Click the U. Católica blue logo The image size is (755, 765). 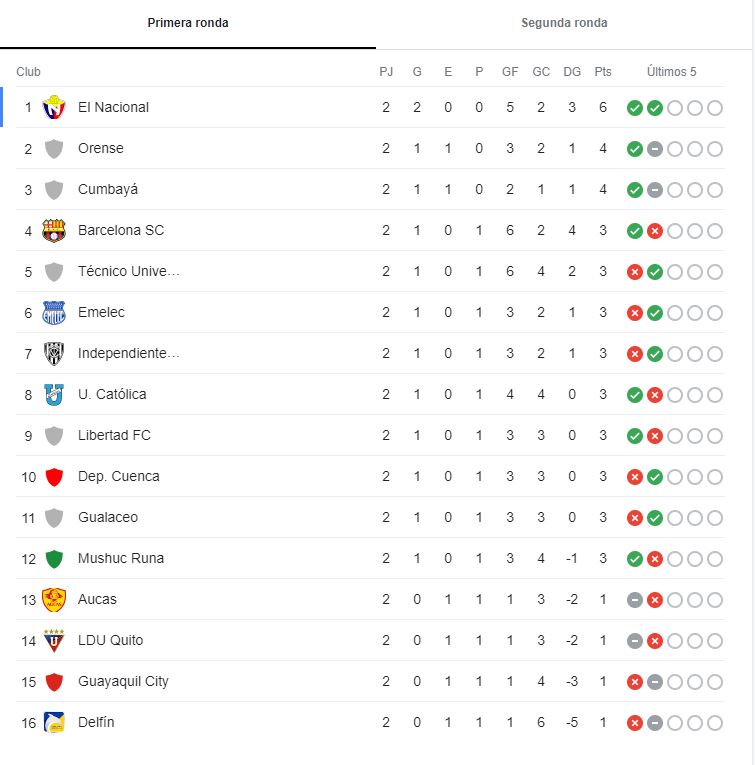(54, 394)
